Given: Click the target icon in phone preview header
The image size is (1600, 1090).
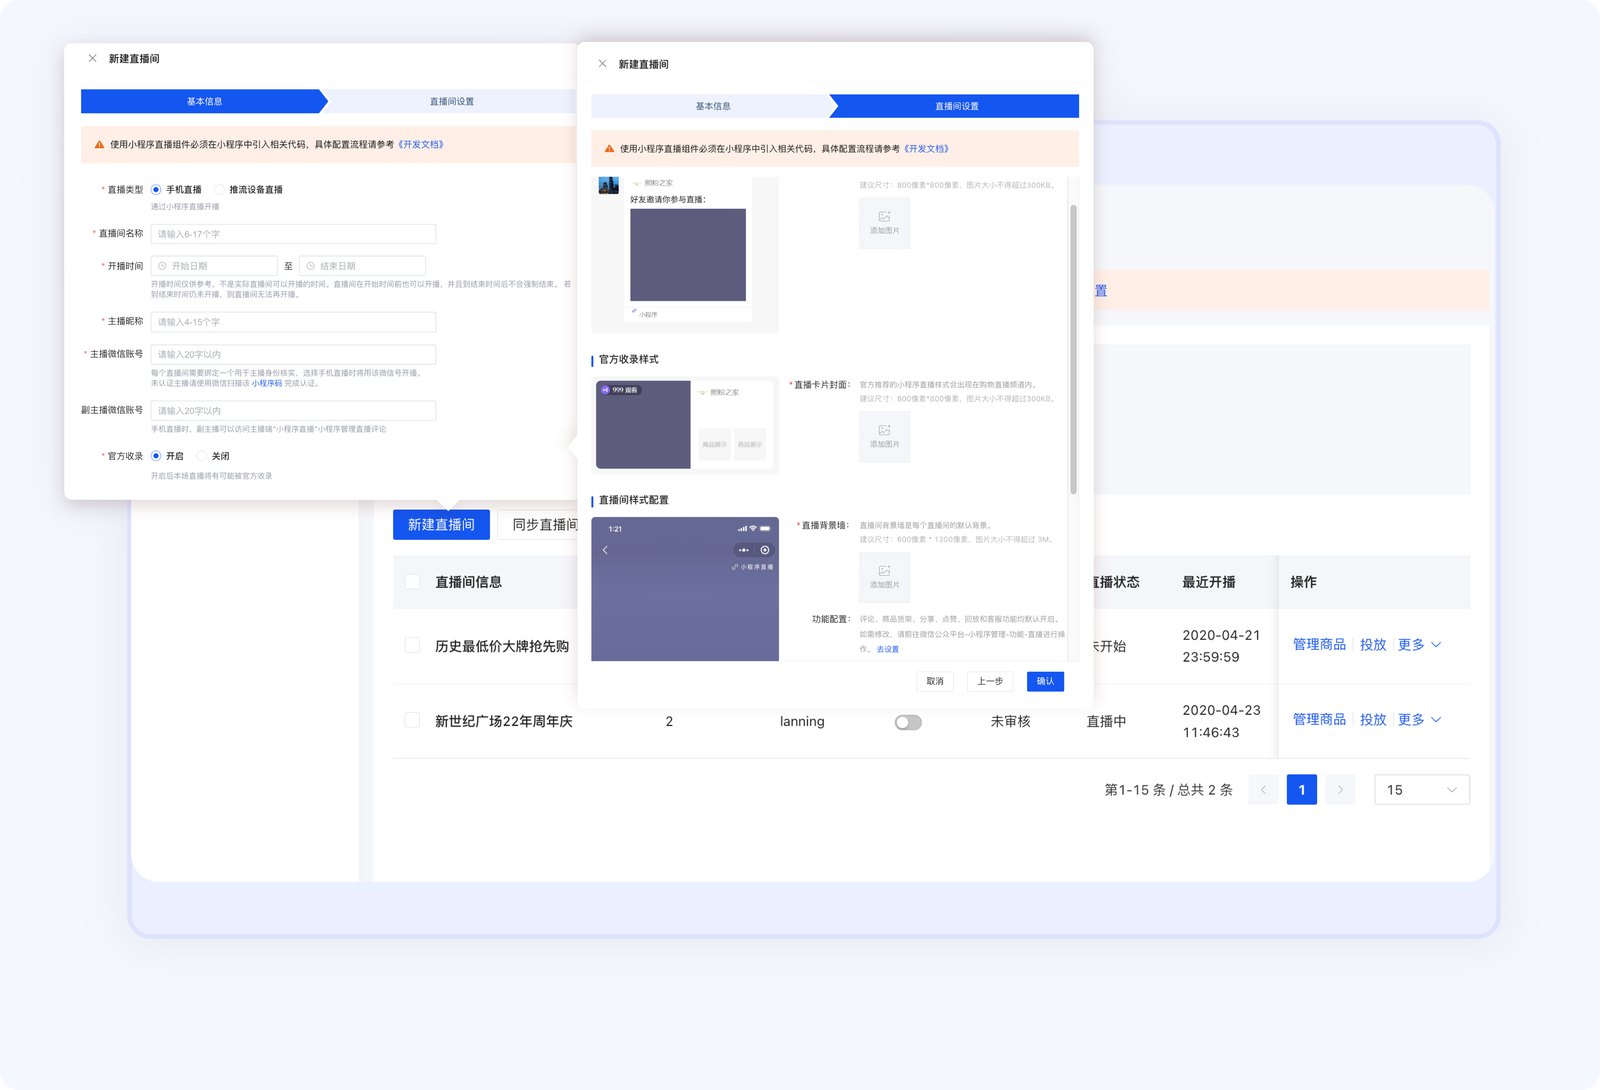Looking at the screenshot, I should 765,550.
